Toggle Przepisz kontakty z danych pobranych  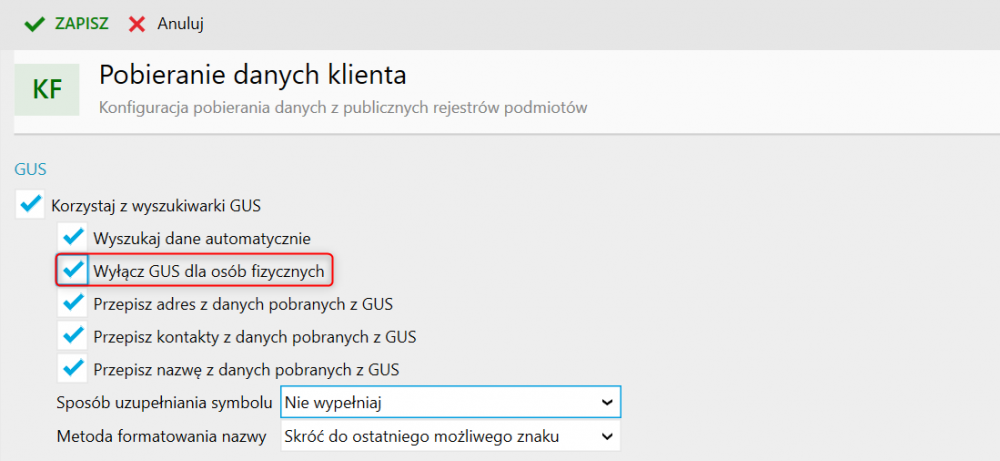tap(72, 335)
